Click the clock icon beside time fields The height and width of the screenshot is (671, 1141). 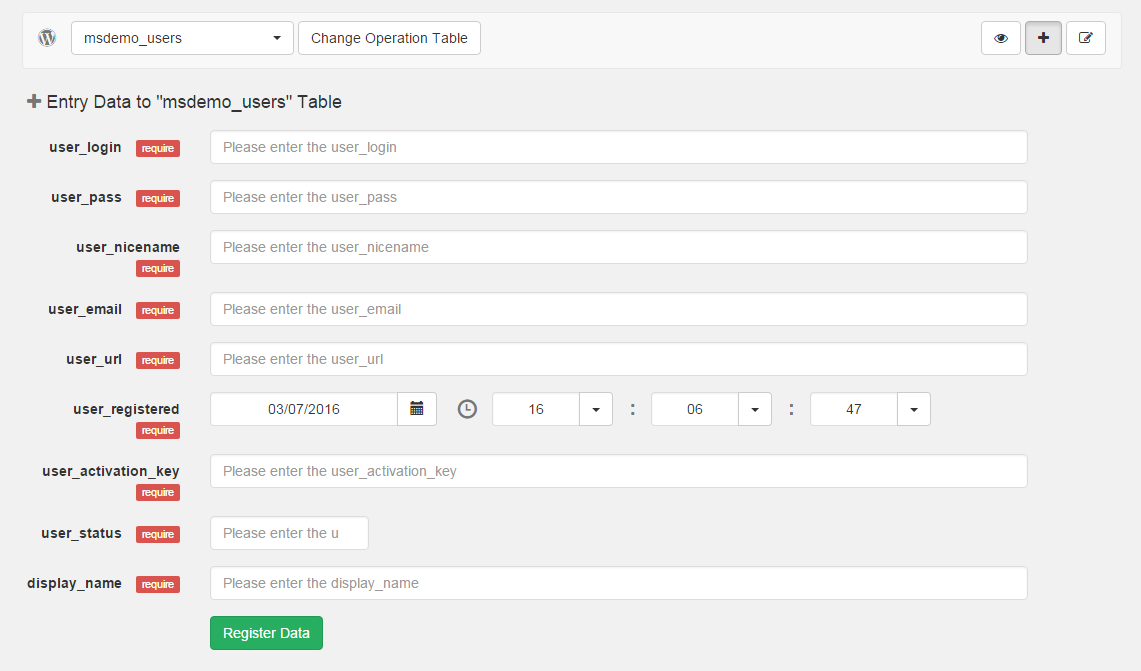click(x=467, y=409)
